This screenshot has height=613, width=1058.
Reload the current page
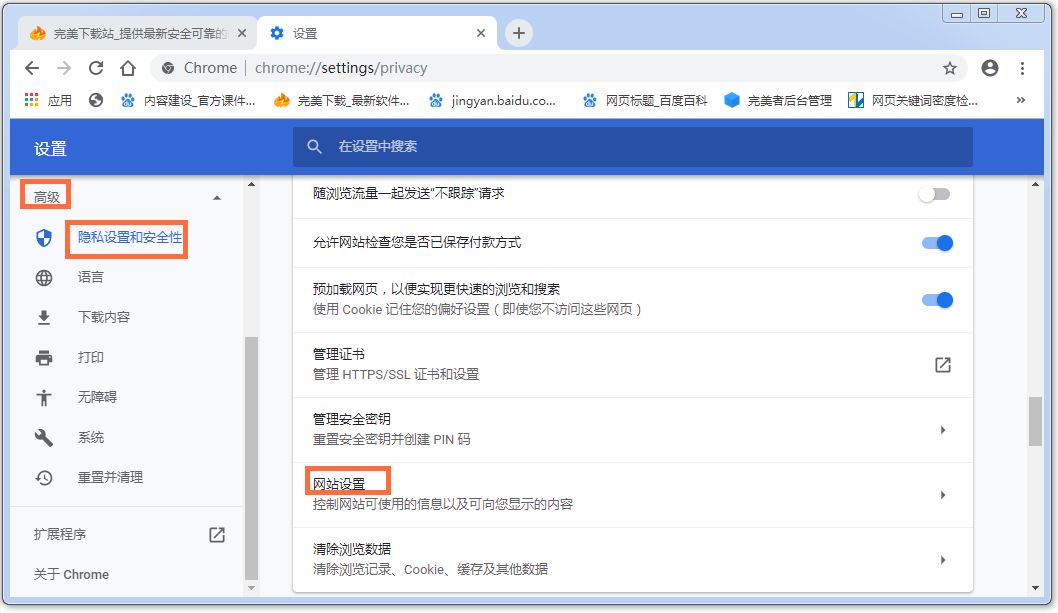96,68
